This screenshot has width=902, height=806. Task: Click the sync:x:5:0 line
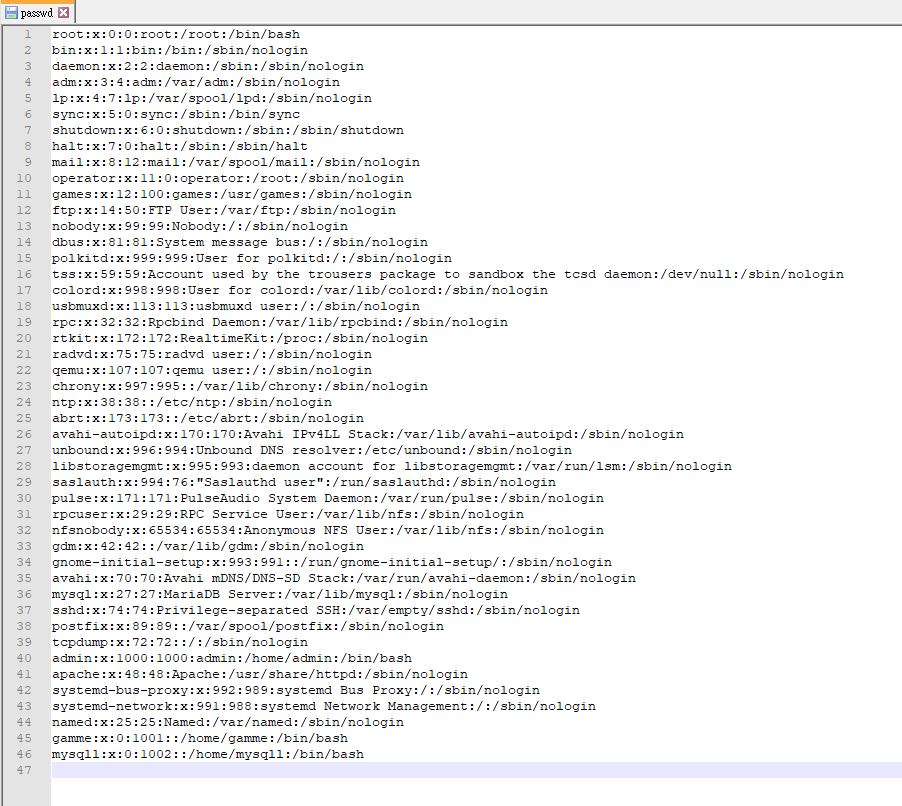click(x=175, y=114)
